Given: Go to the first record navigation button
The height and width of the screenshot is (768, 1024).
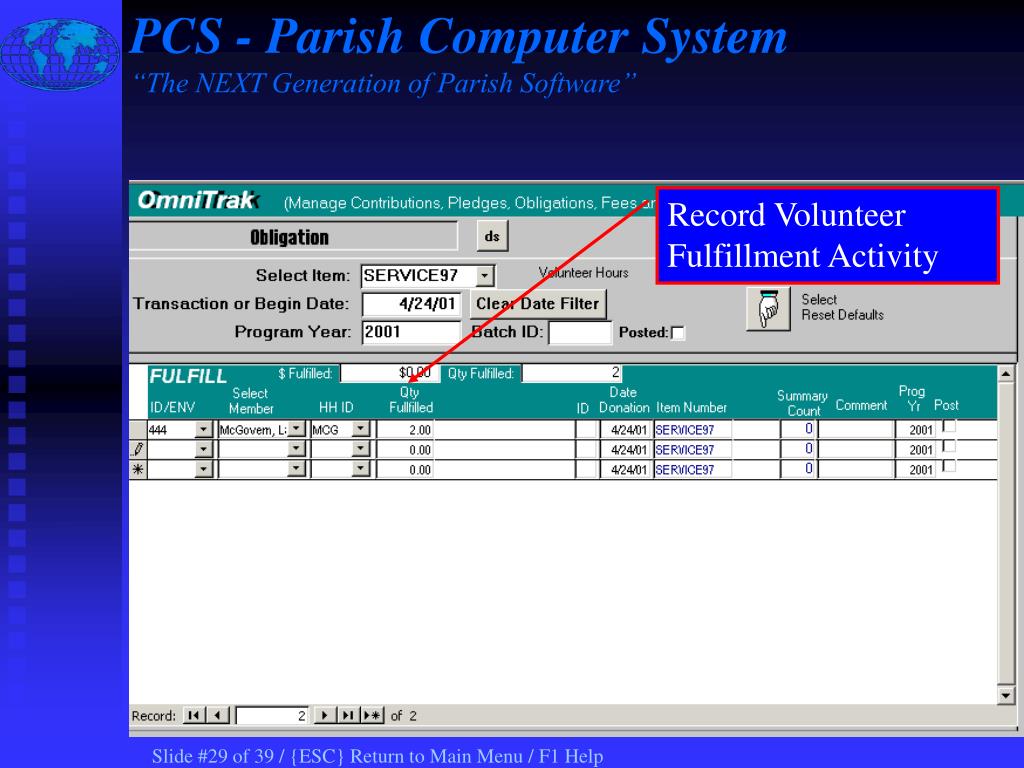Looking at the screenshot, I should (193, 715).
